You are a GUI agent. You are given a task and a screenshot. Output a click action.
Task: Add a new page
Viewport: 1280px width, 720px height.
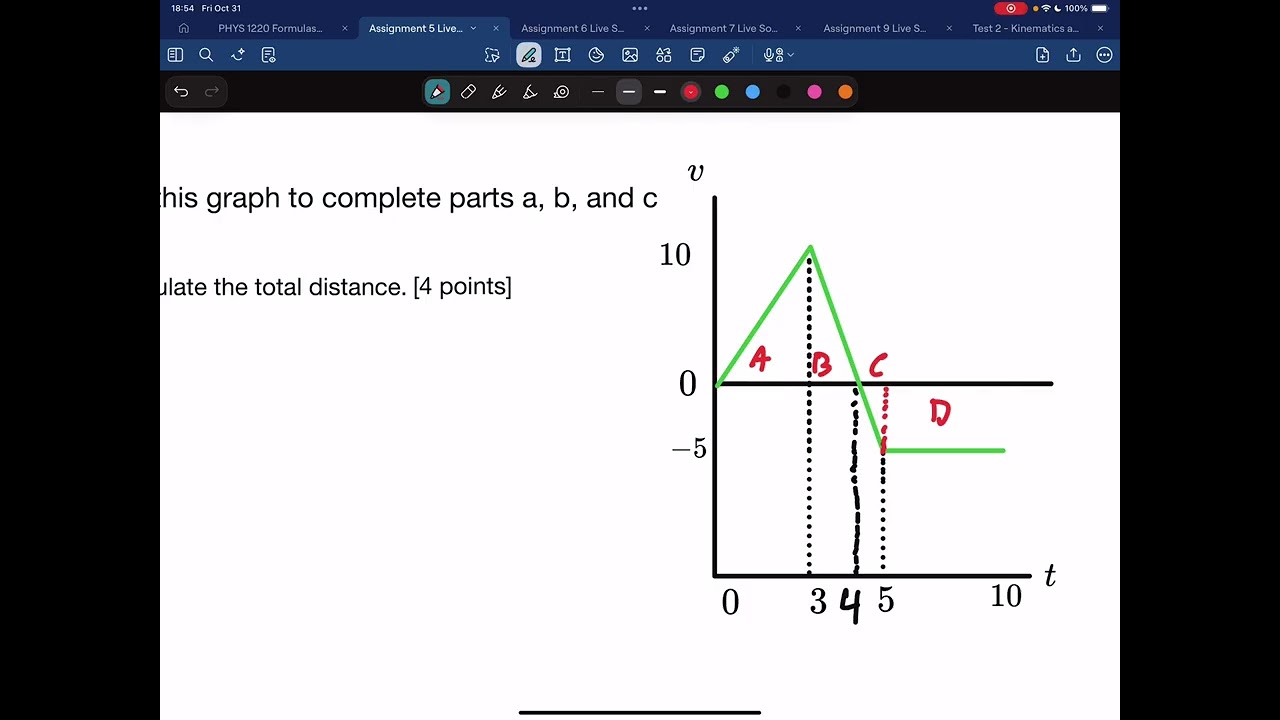coord(1042,55)
